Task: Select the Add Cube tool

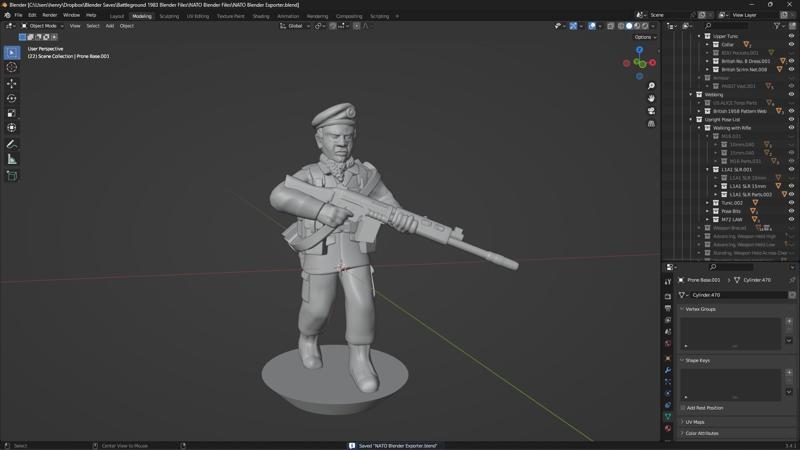Action: pyautogui.click(x=12, y=176)
